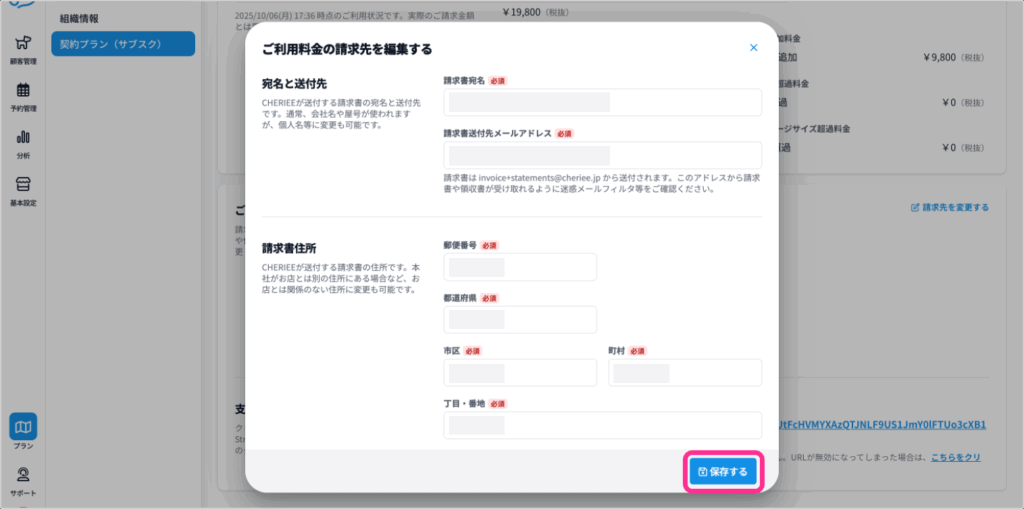This screenshot has height=509, width=1024.
Task: Click the 都道府県 field
Action: point(519,320)
